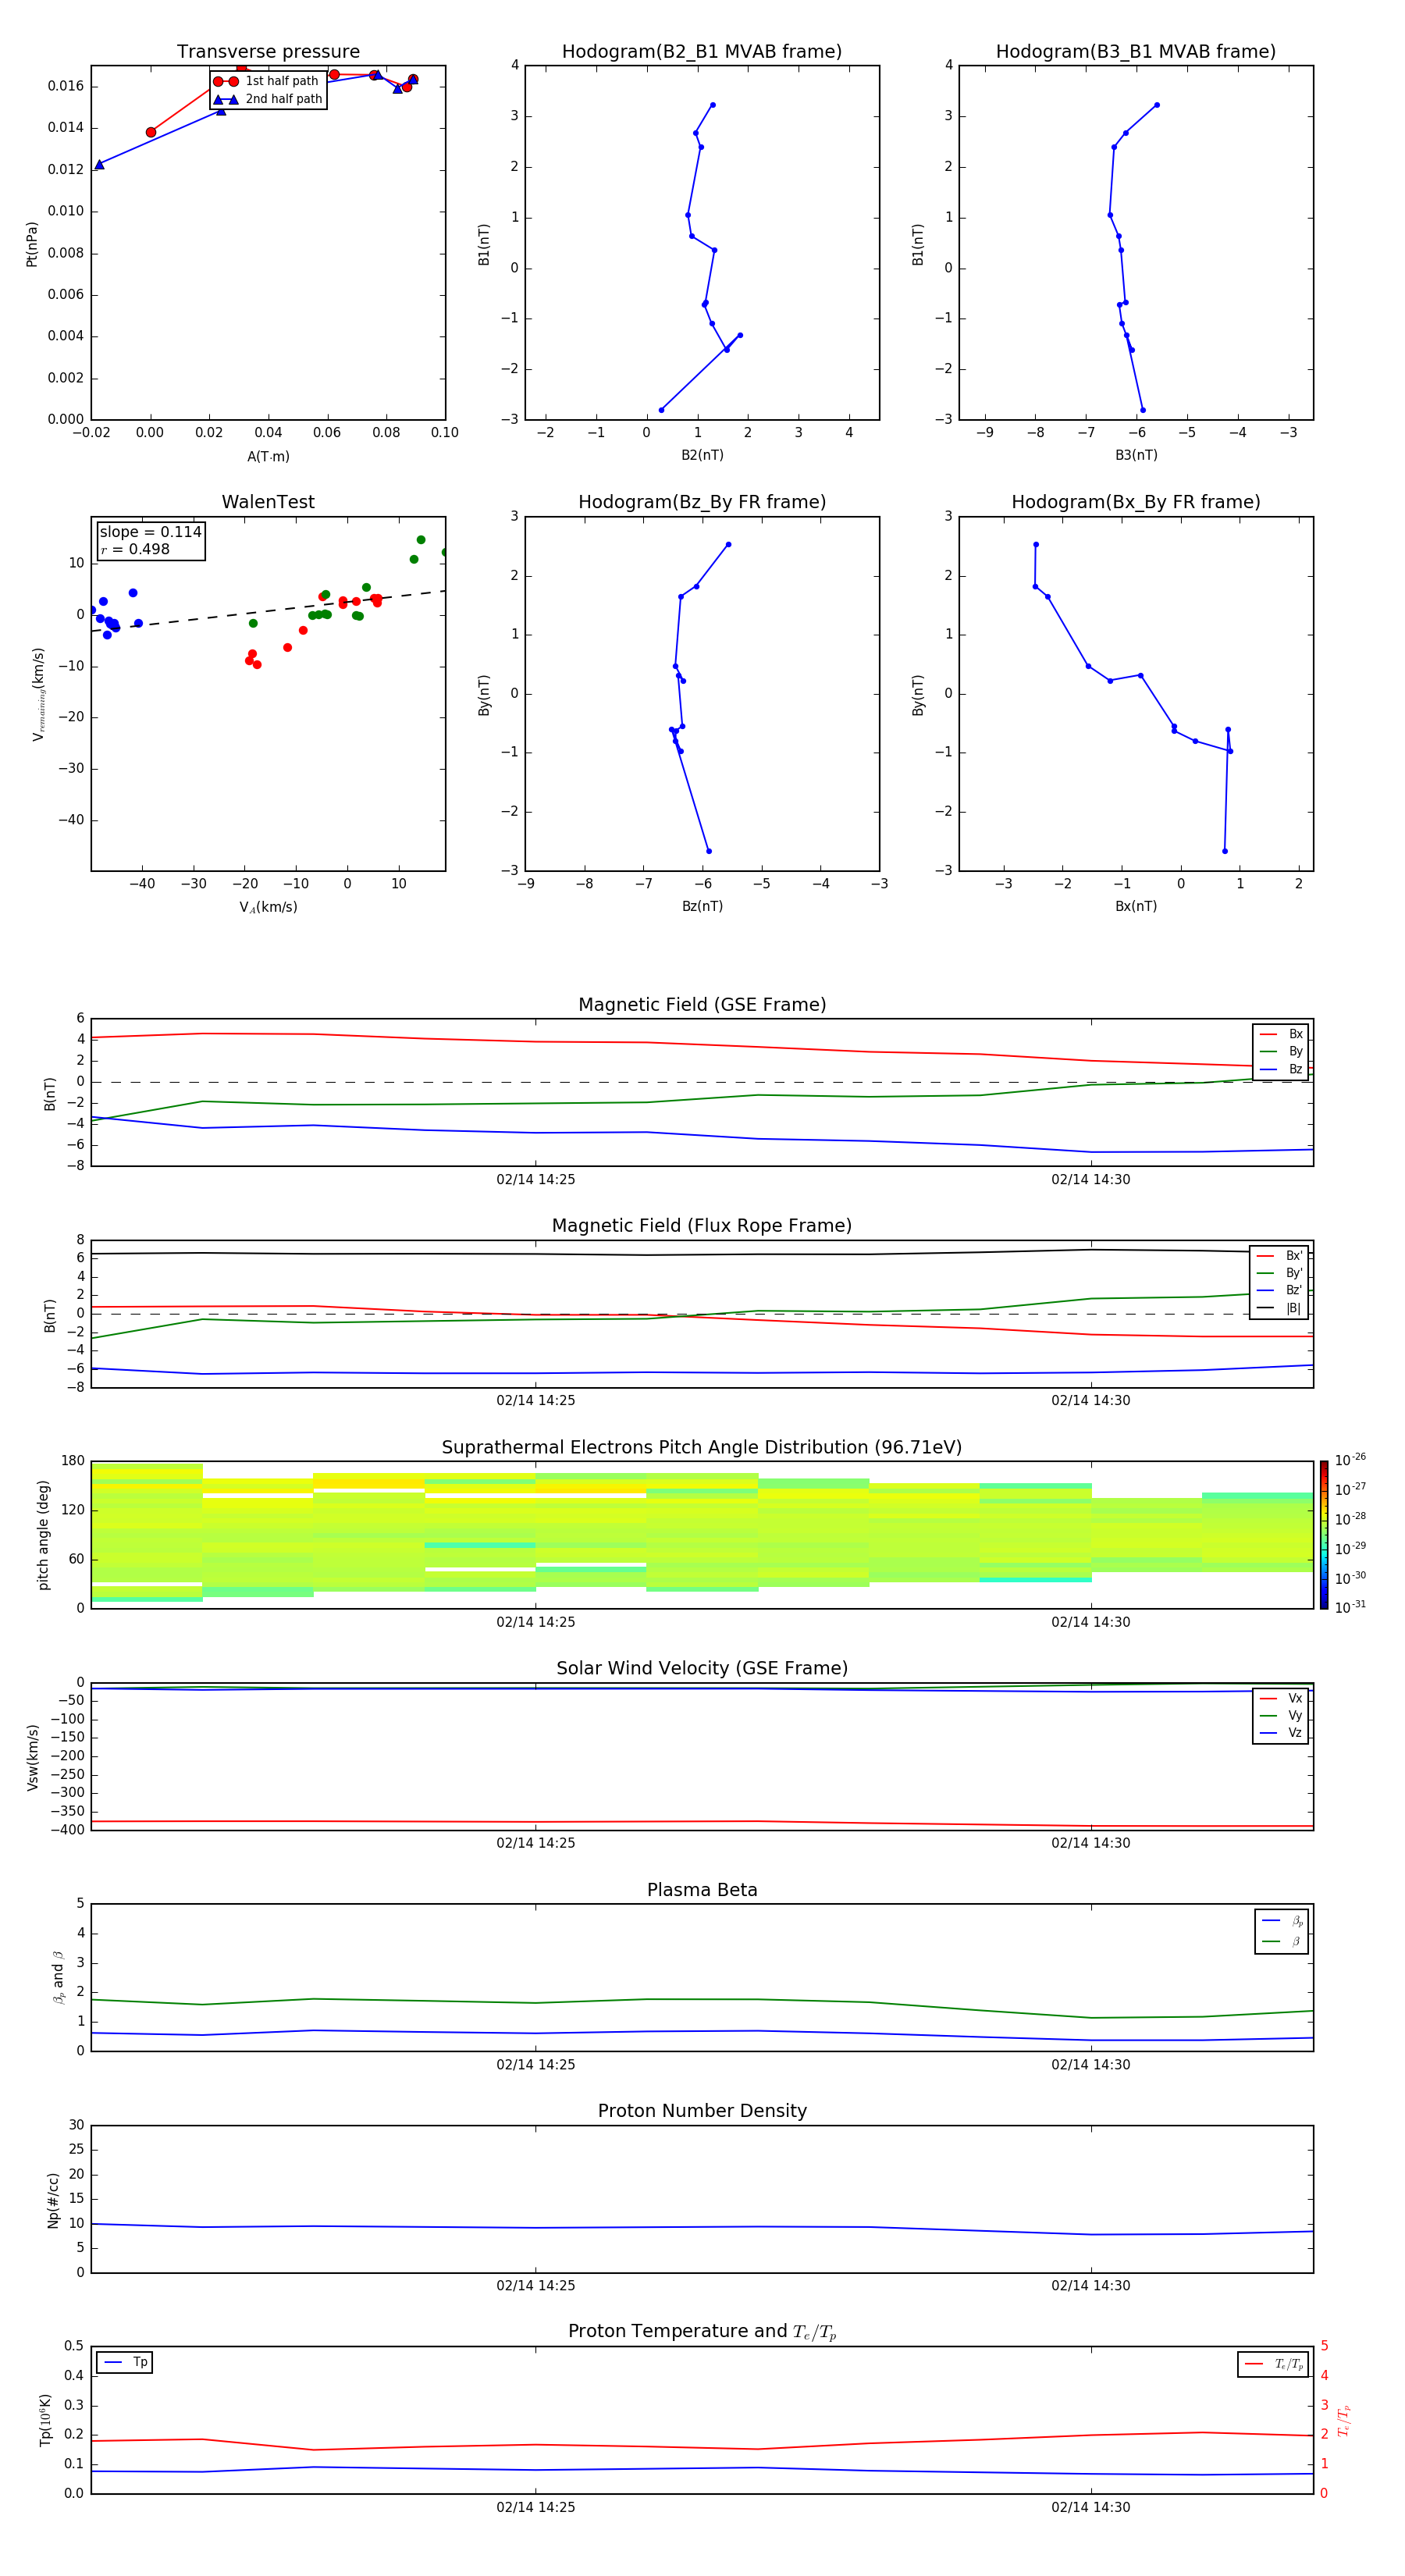Image resolution: width=1405 pixels, height=2576 pixels.
Task: Click the "Magnetic Field (Flux Rope Frame)" title
Action: coord(702,1226)
